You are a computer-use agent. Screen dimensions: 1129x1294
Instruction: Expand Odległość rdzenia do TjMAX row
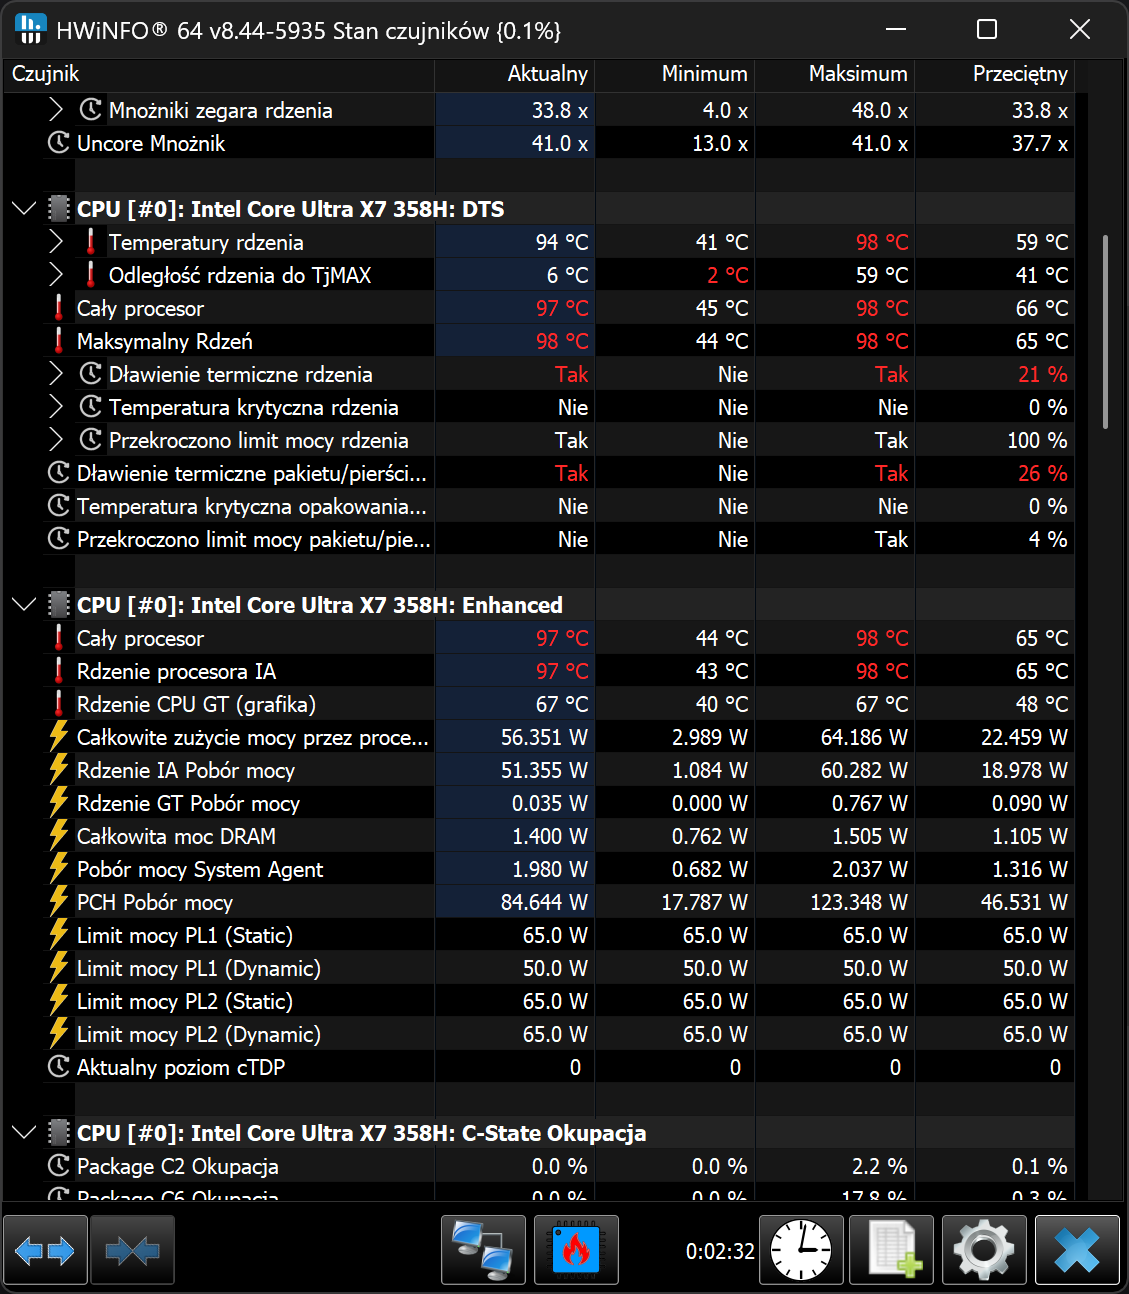point(56,275)
